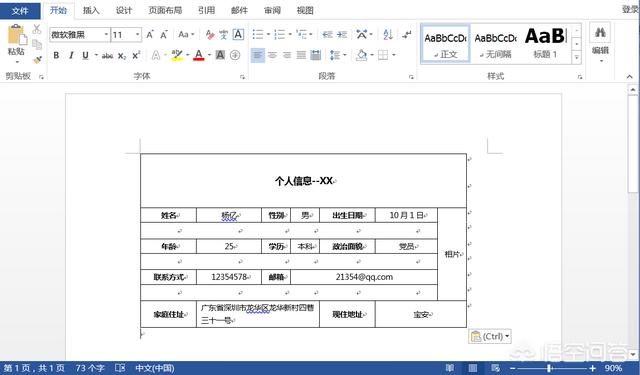Click the vertical scrollbar up arrow
Viewport: 640px width, 375px height.
[633, 90]
